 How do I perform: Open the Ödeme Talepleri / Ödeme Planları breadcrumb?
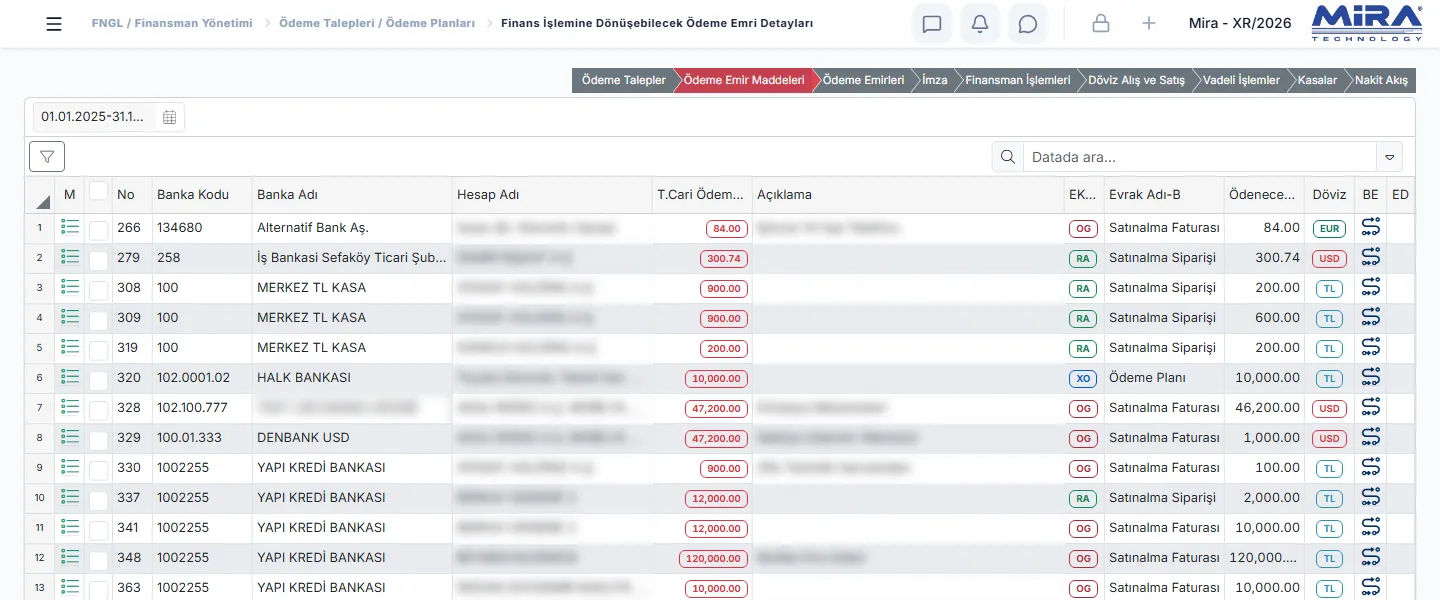(377, 23)
